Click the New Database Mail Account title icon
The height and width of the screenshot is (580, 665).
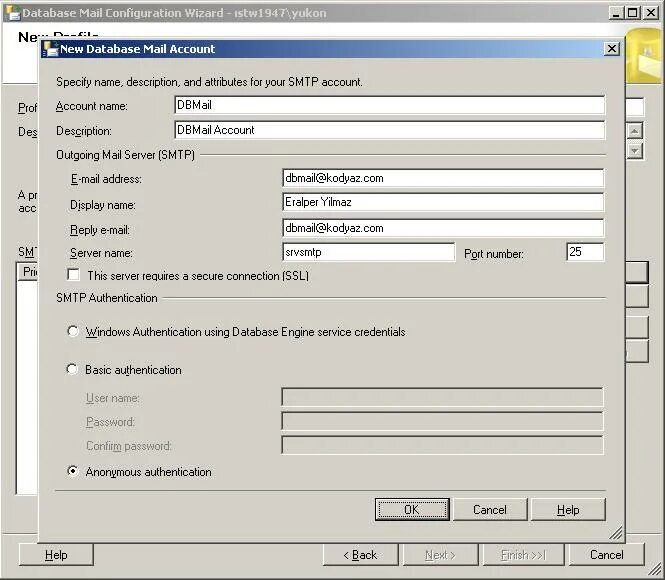(50, 49)
